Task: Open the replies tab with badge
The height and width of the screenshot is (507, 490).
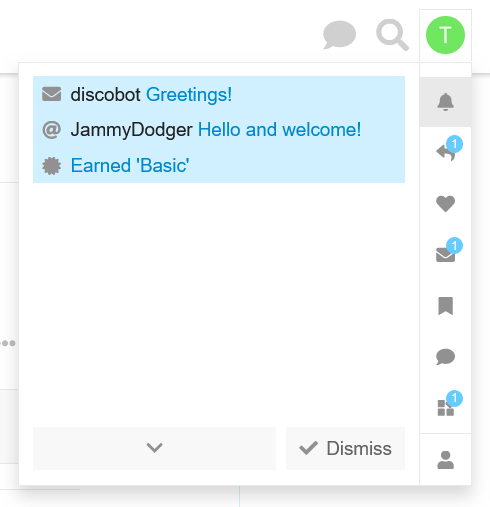Action: coord(445,152)
